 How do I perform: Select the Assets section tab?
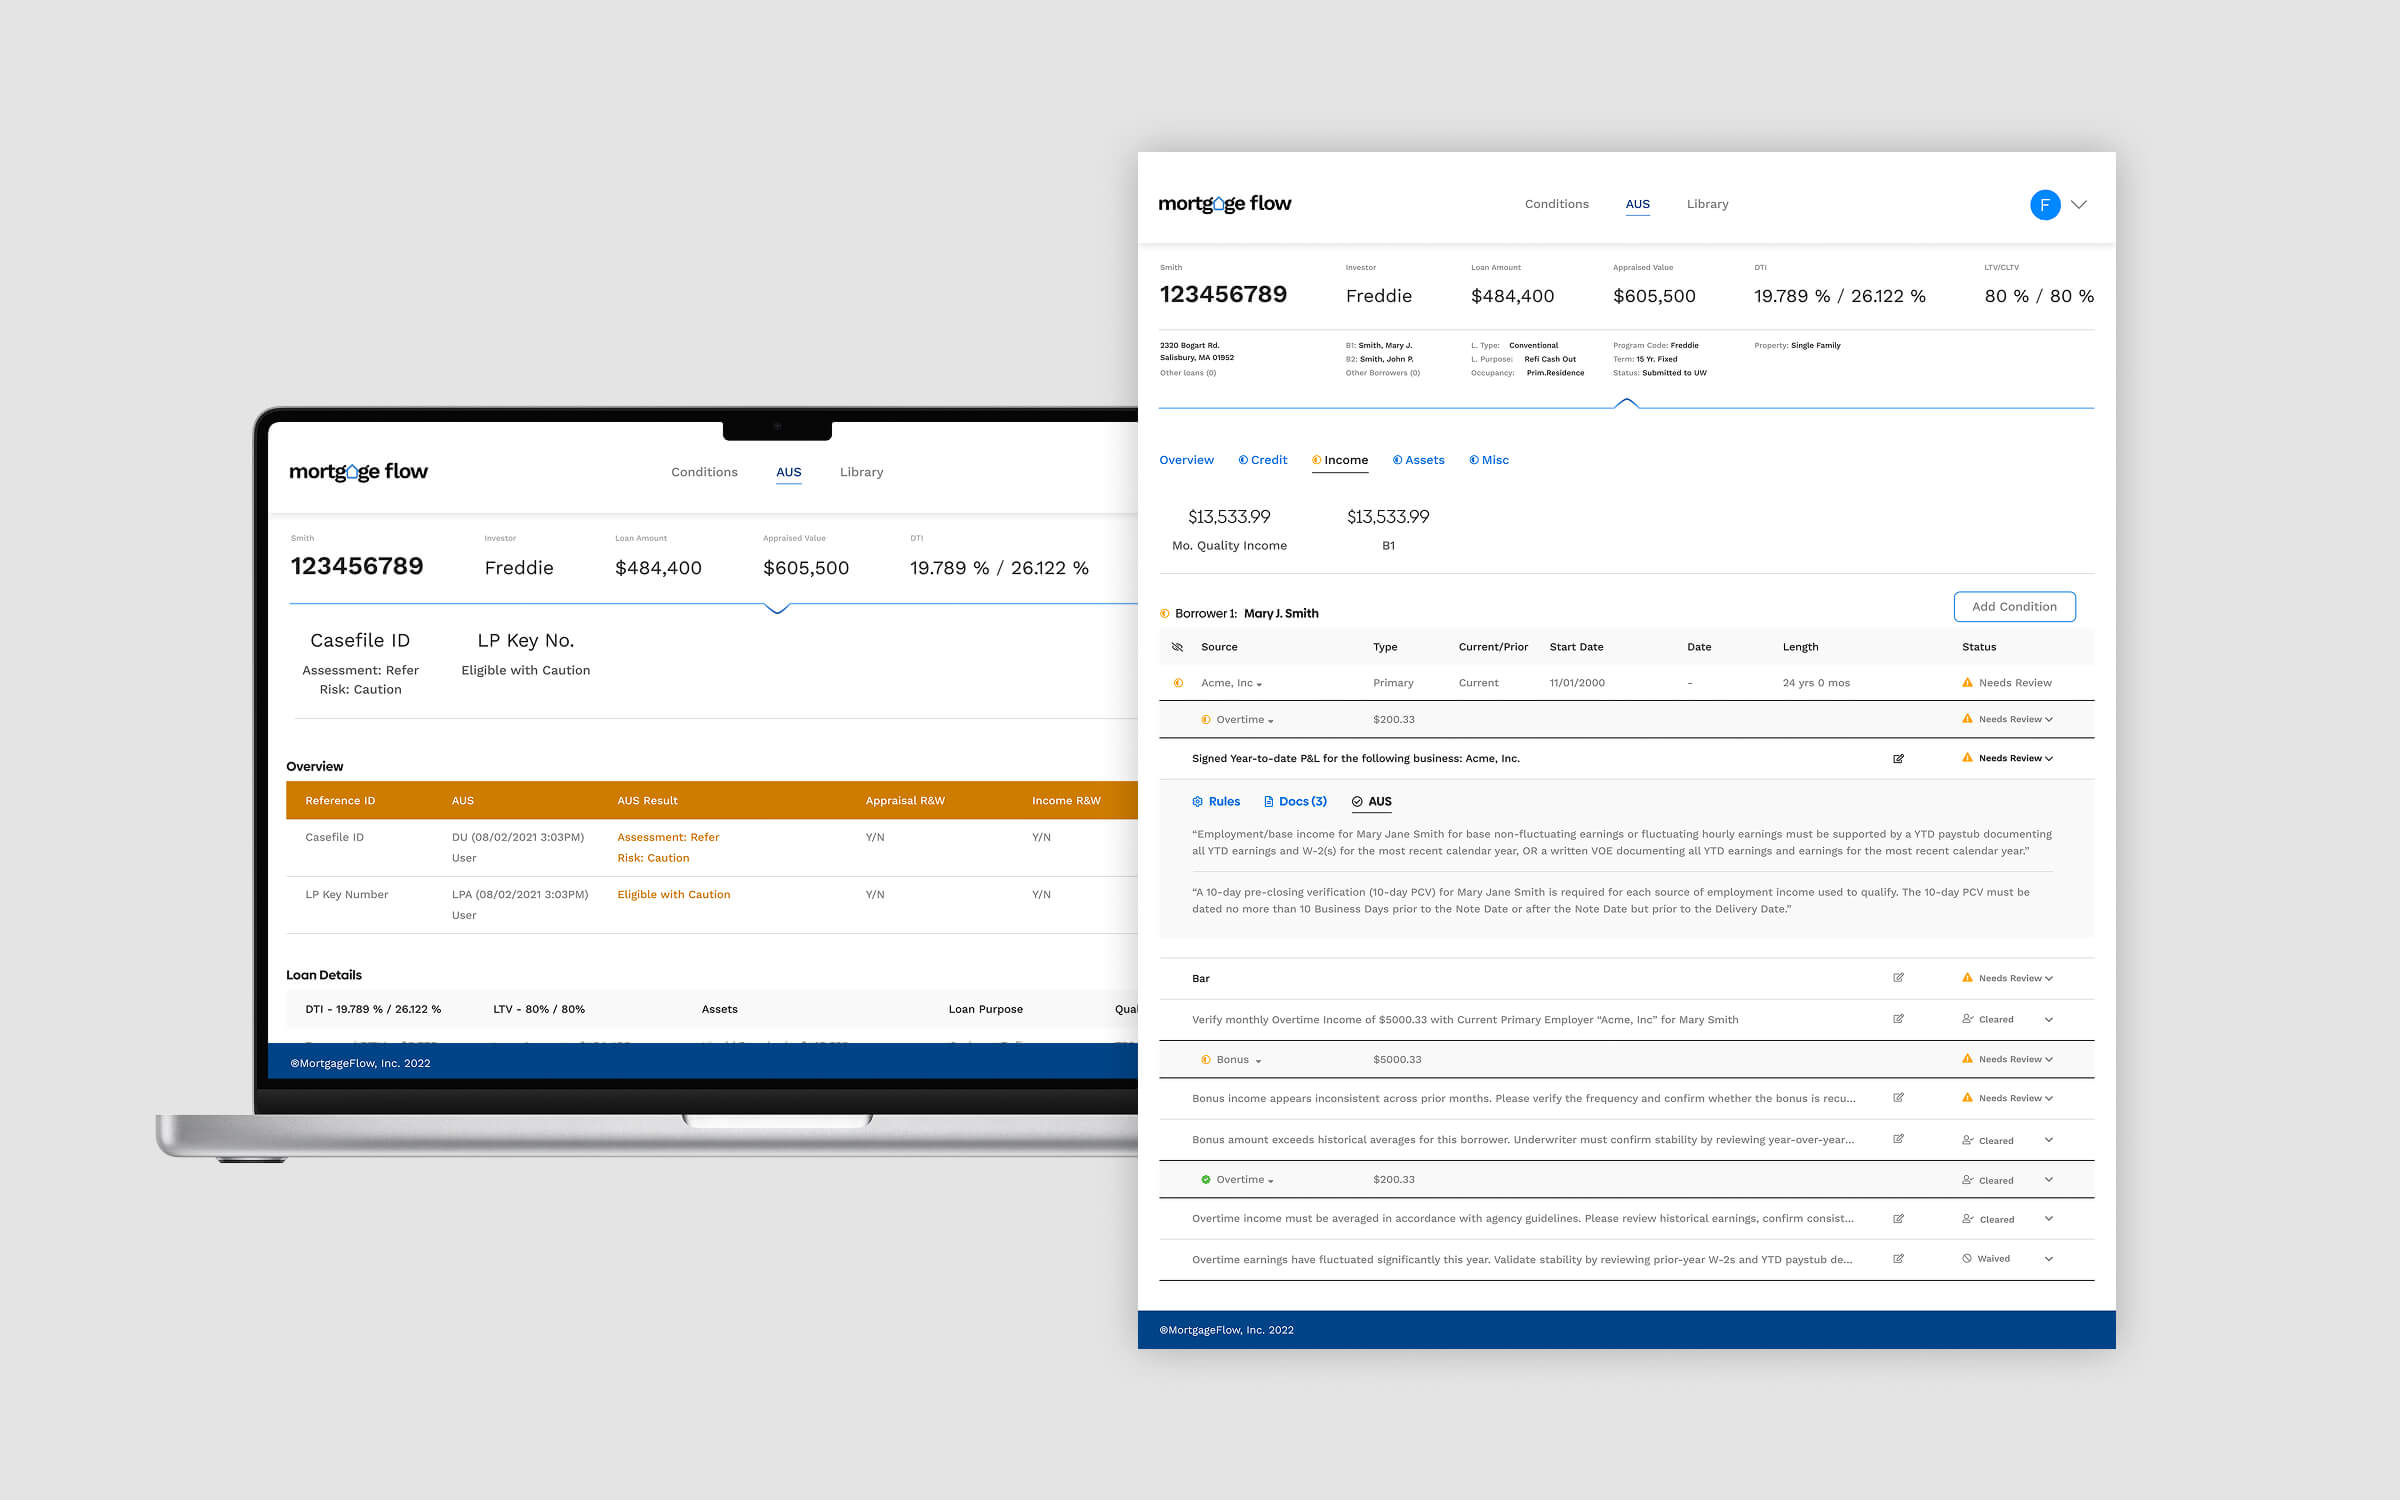coord(1418,460)
